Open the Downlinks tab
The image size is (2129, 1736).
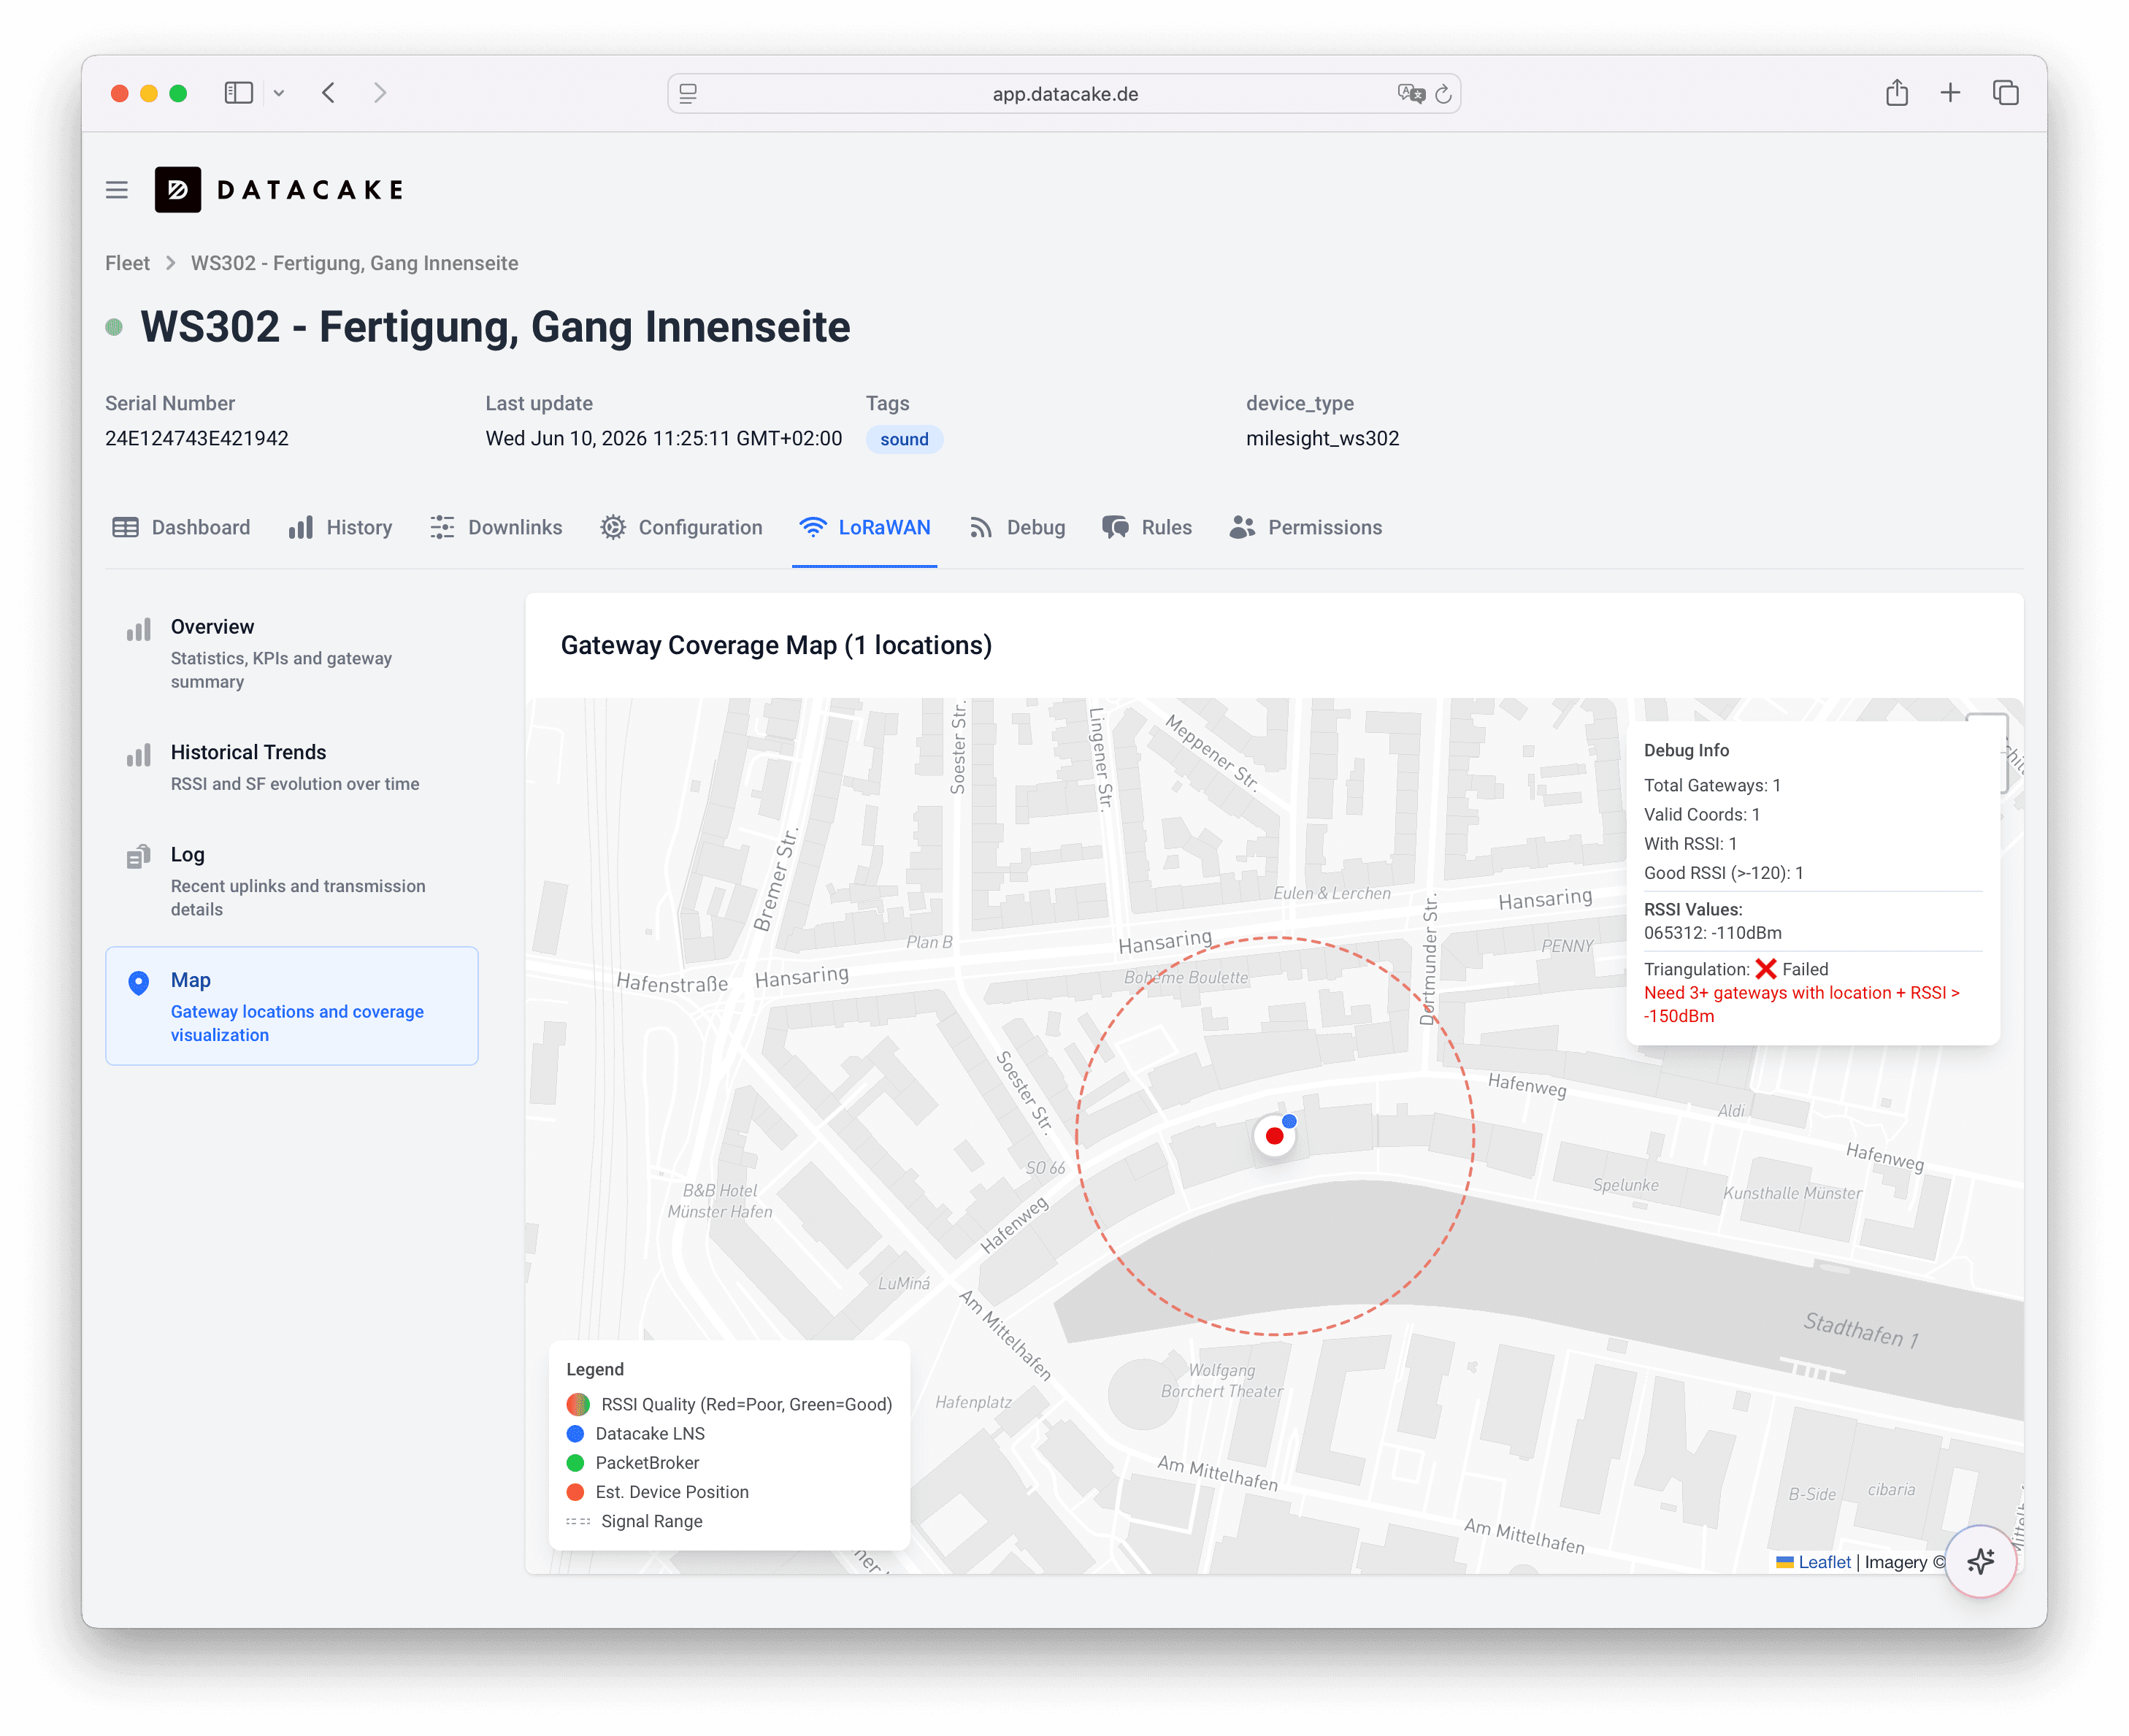(496, 527)
